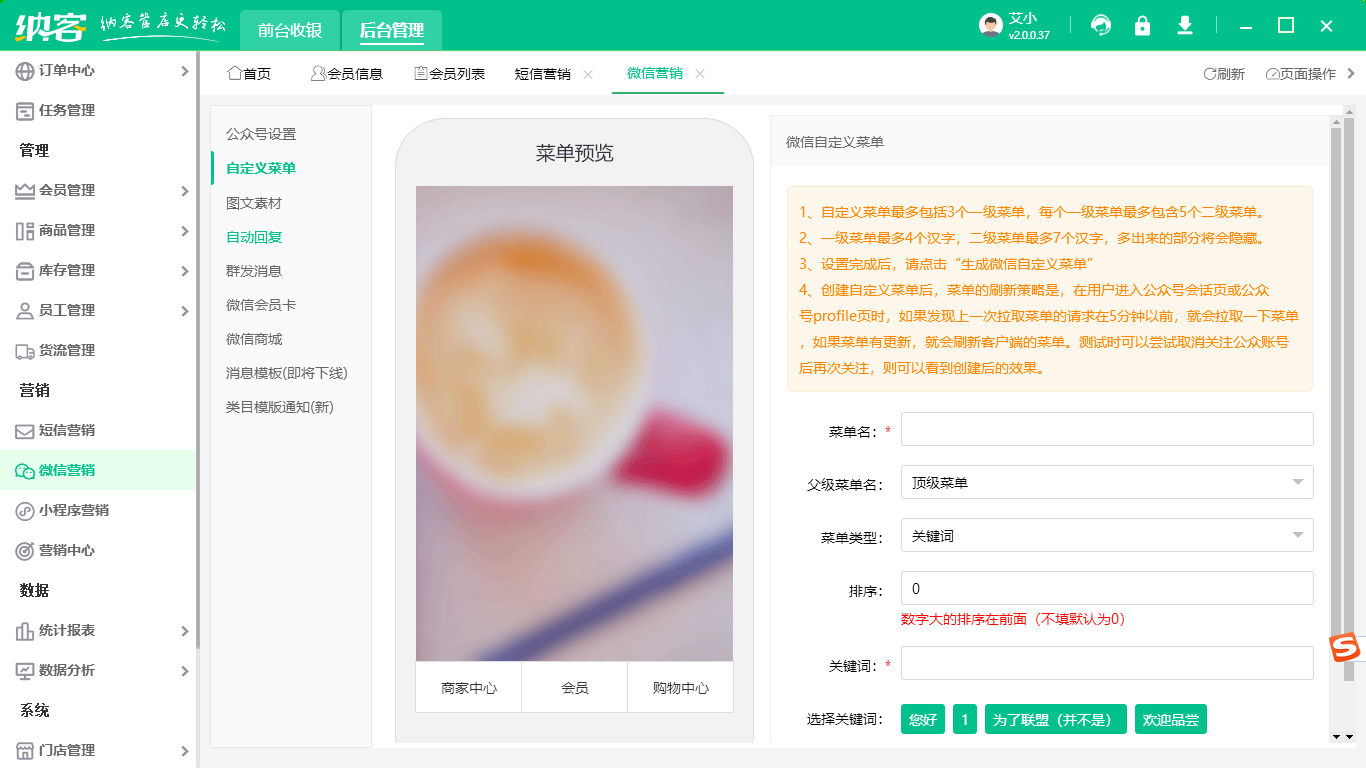Open 小程序营销 in the sidebar

73,511
